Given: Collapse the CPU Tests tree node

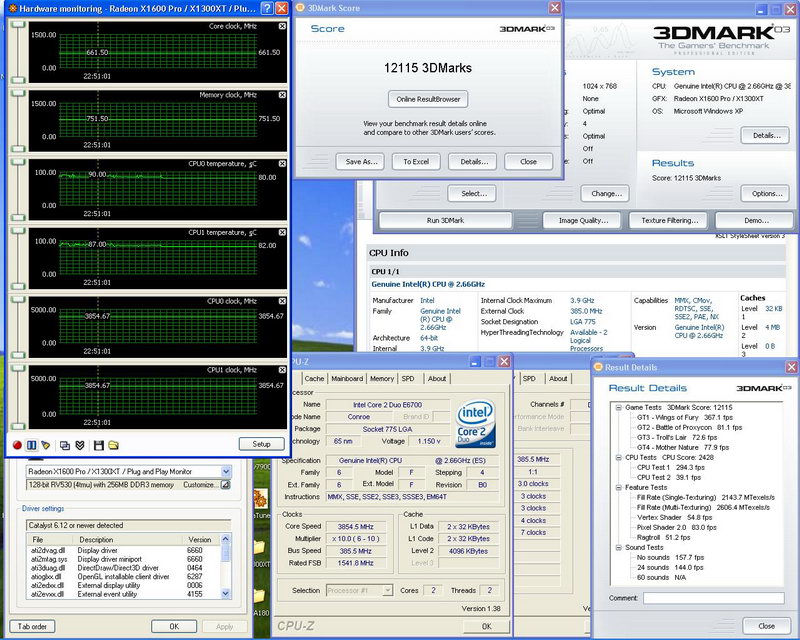Looking at the screenshot, I should 618,457.
